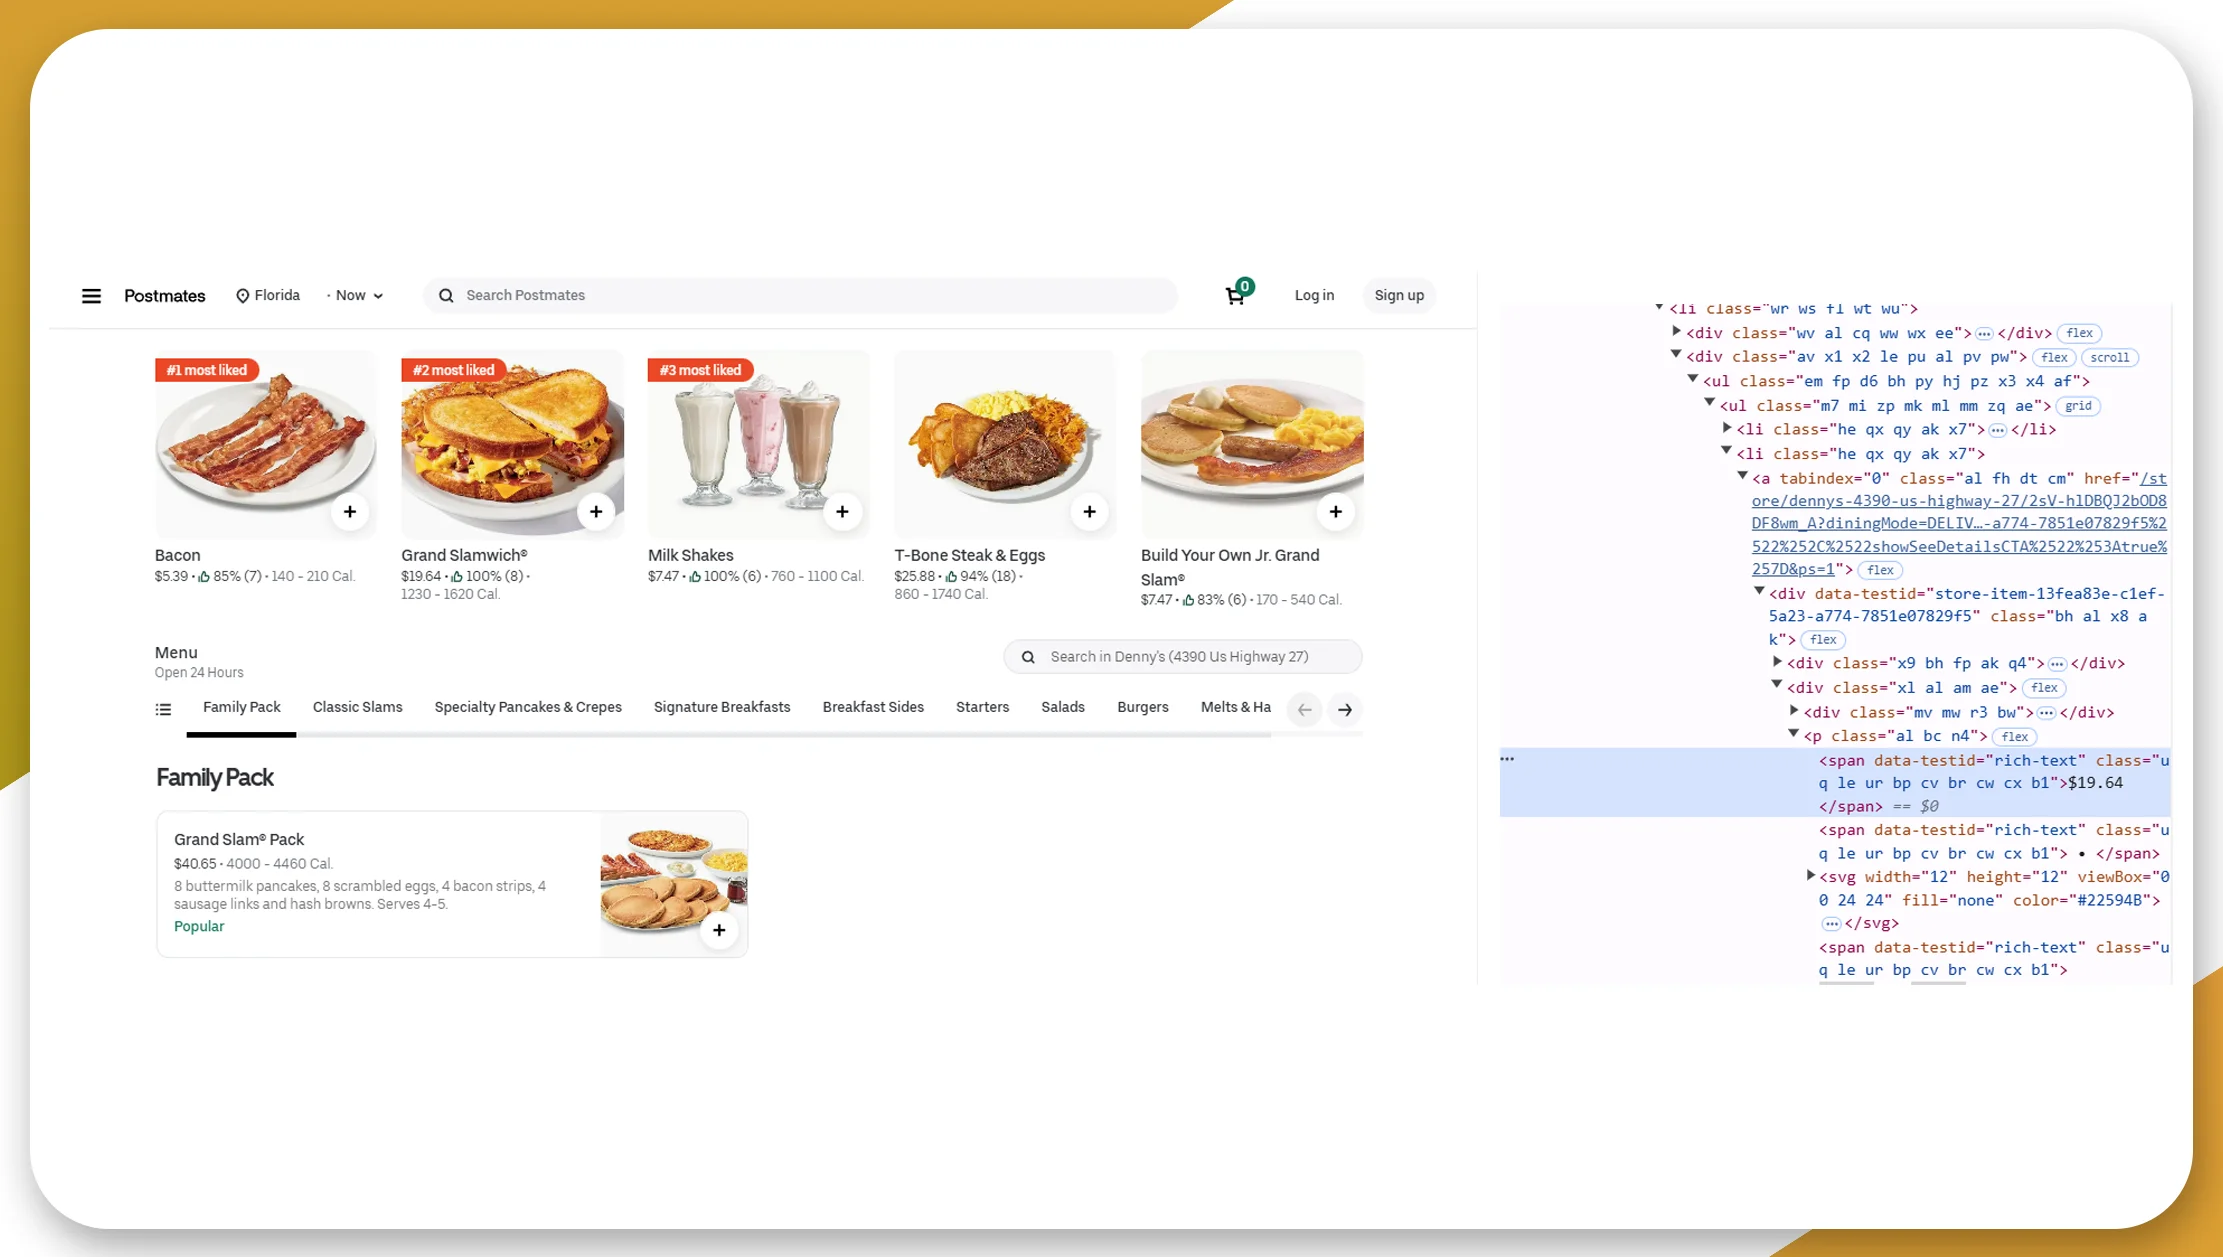The image size is (2223, 1257).
Task: Click the Log in button
Action: coord(1315,295)
